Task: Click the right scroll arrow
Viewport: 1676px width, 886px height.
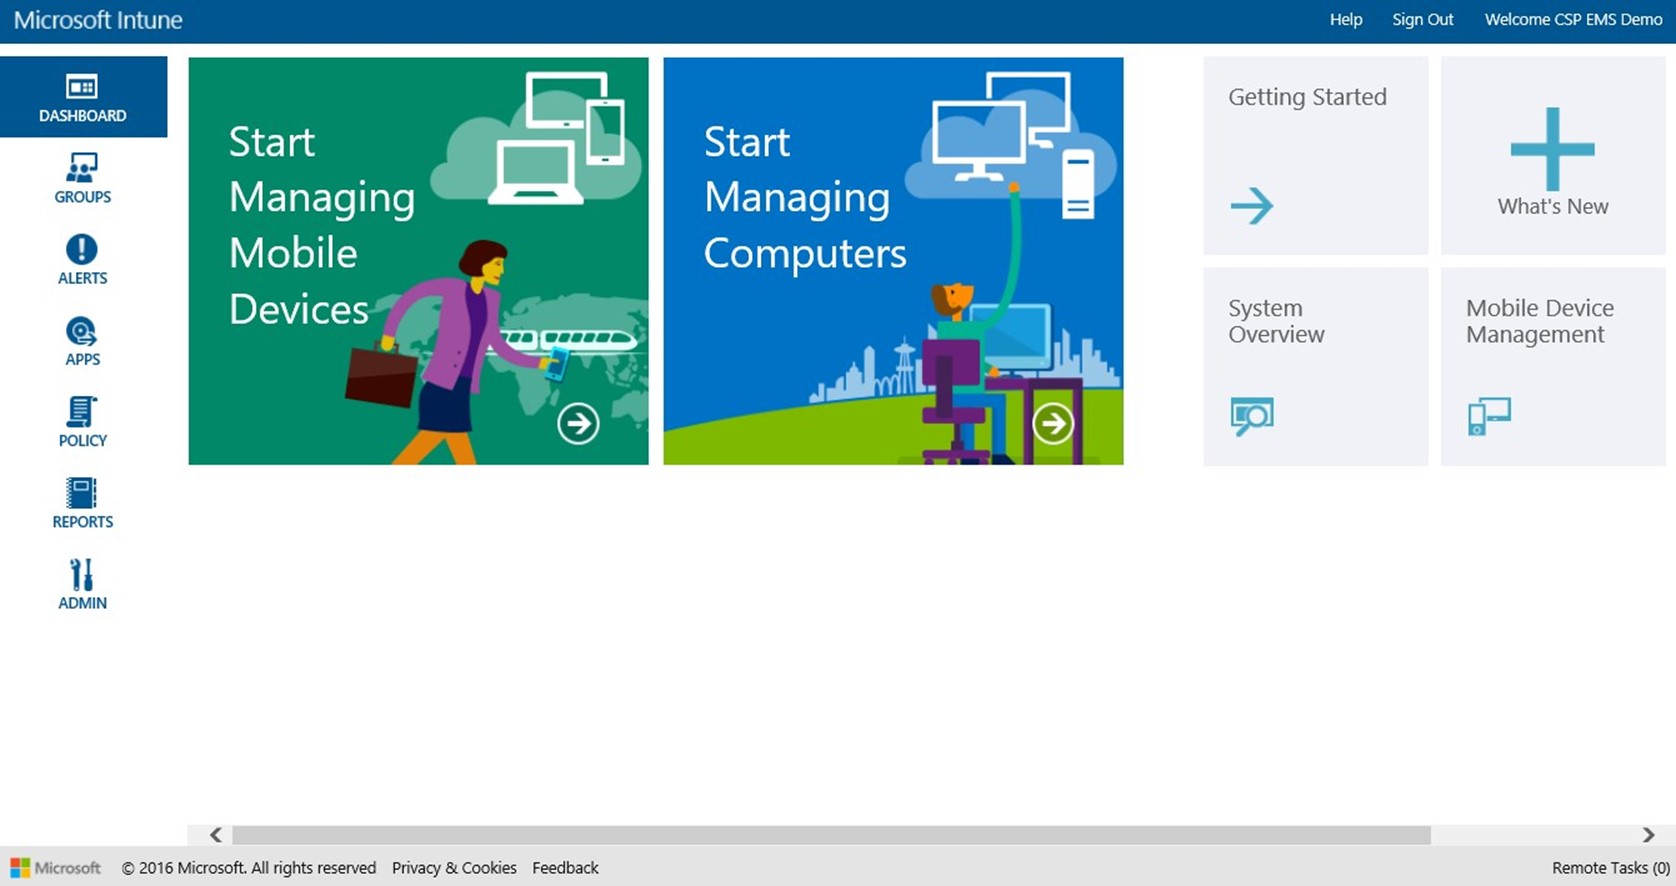Action: (1648, 835)
